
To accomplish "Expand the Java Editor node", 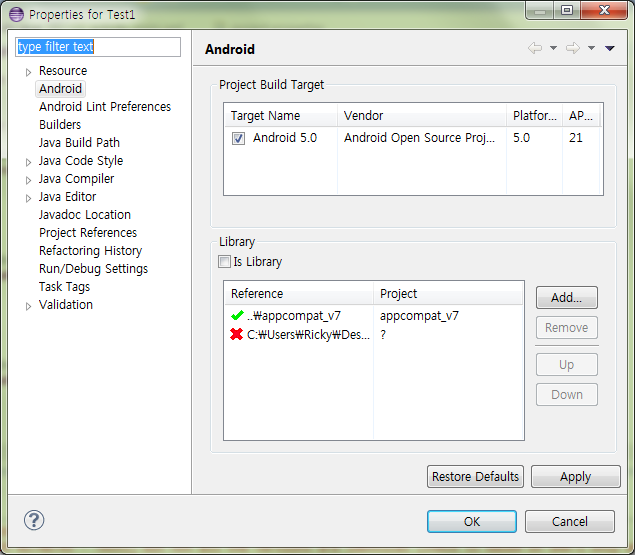I will (28, 198).
